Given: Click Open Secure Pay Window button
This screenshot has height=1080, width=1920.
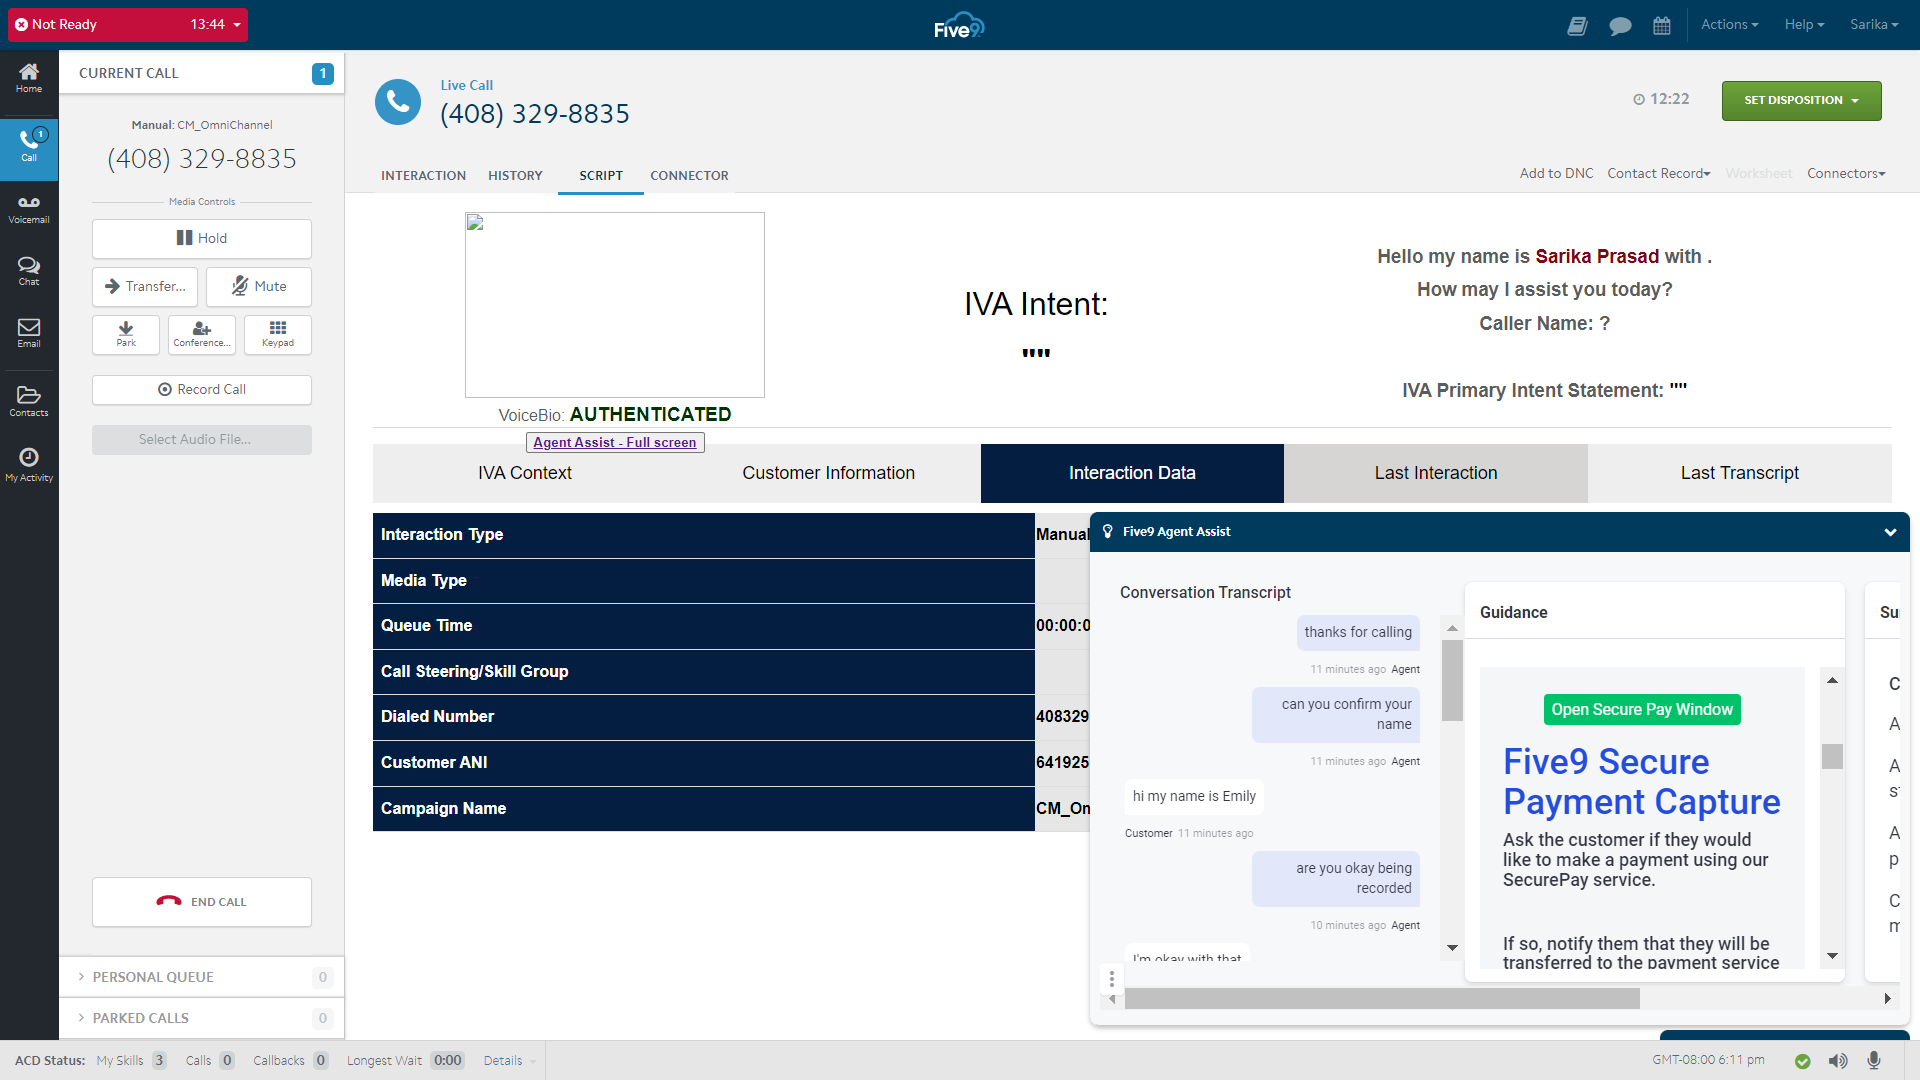Looking at the screenshot, I should click(1642, 709).
